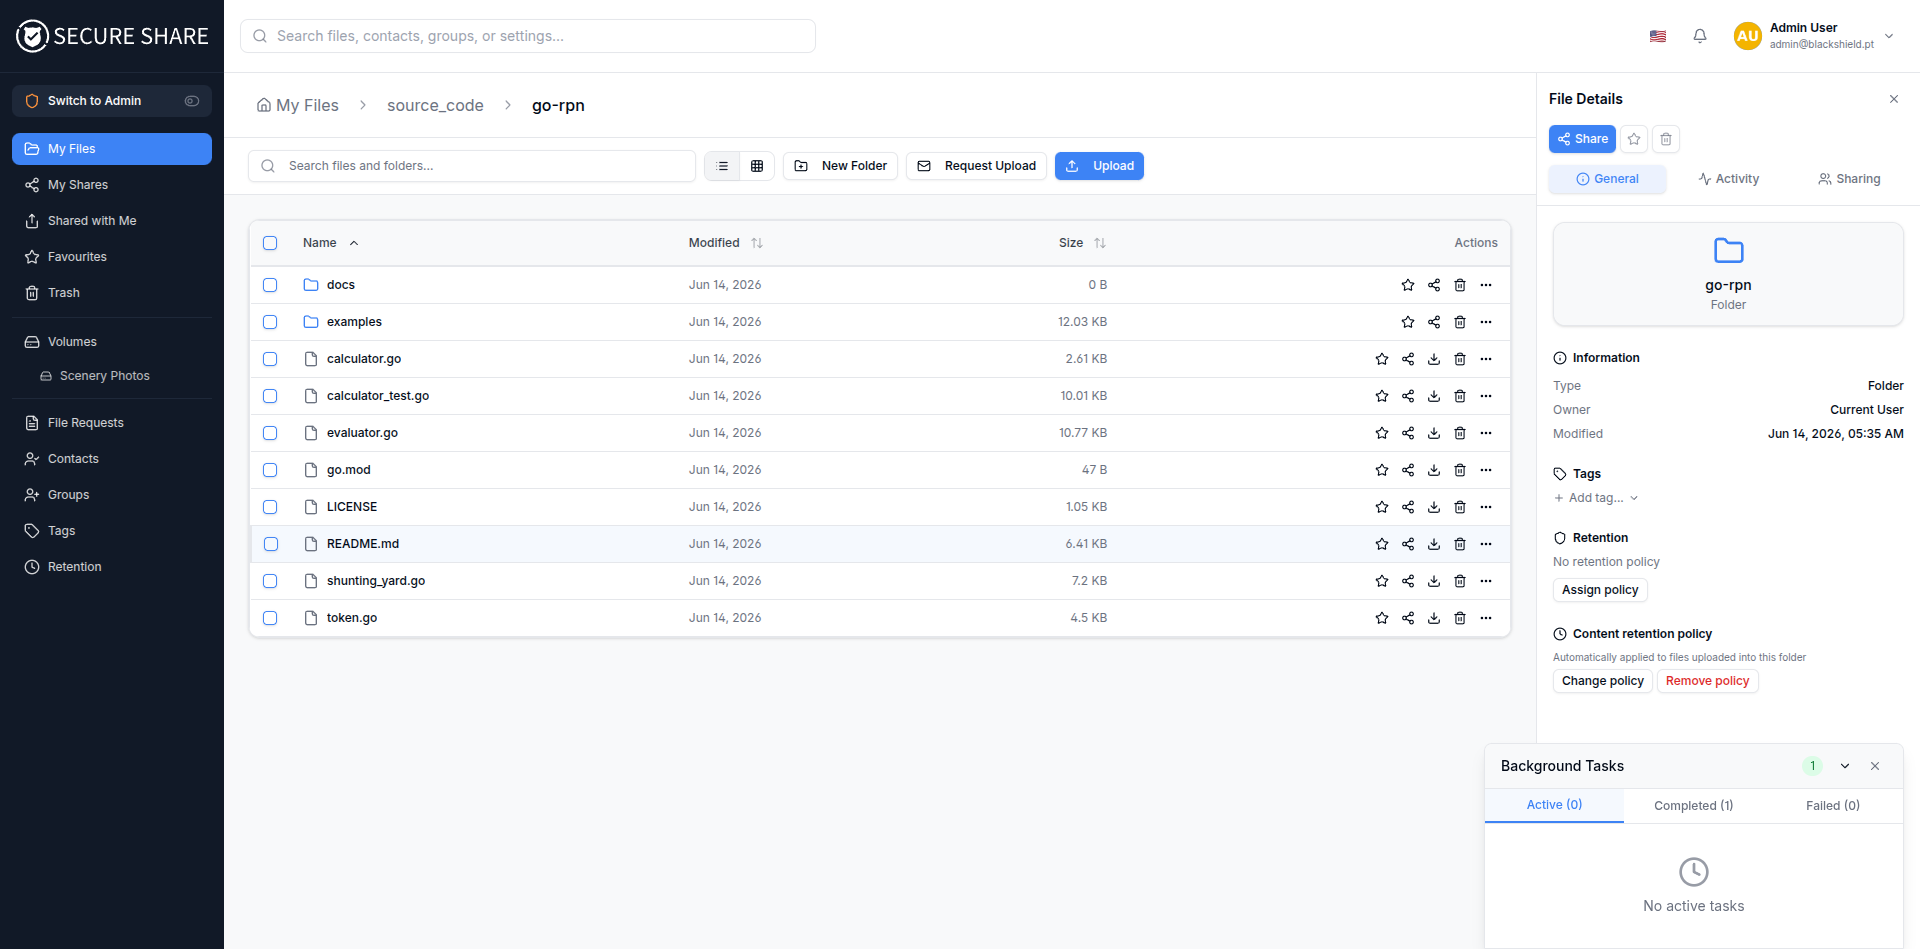Open more actions for calculator.go
1920x949 pixels.
point(1486,359)
